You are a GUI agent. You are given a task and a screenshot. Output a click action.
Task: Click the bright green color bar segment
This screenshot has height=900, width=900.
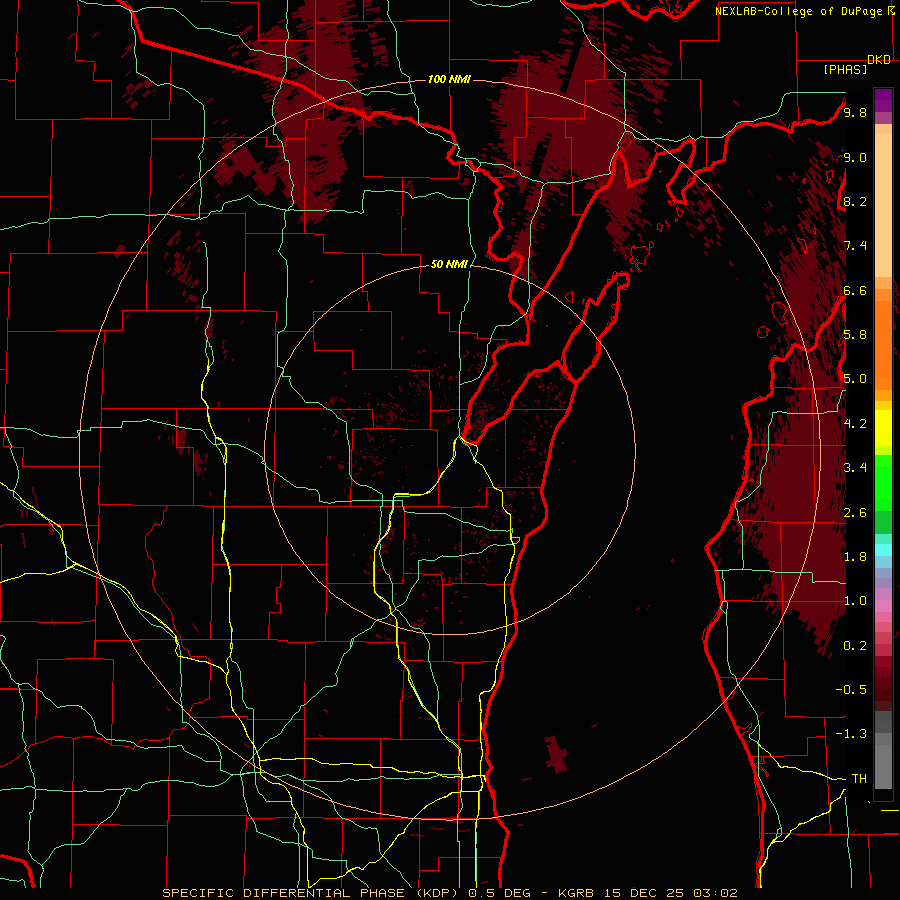pyautogui.click(x=883, y=482)
